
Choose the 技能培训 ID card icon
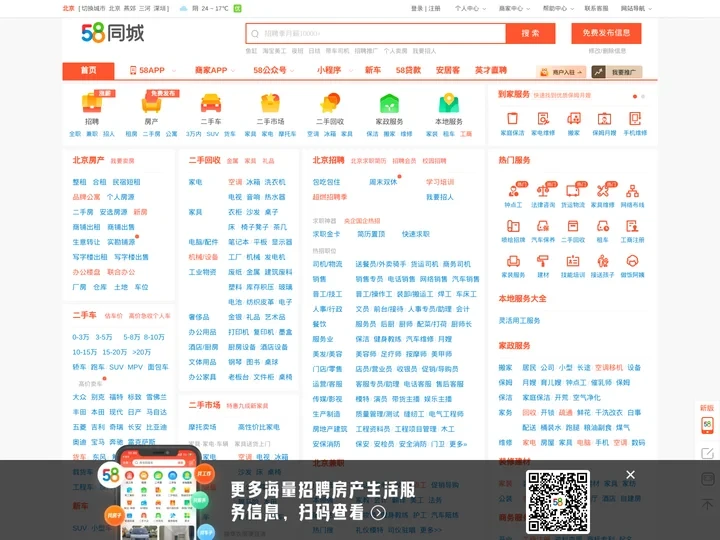pyautogui.click(x=573, y=261)
